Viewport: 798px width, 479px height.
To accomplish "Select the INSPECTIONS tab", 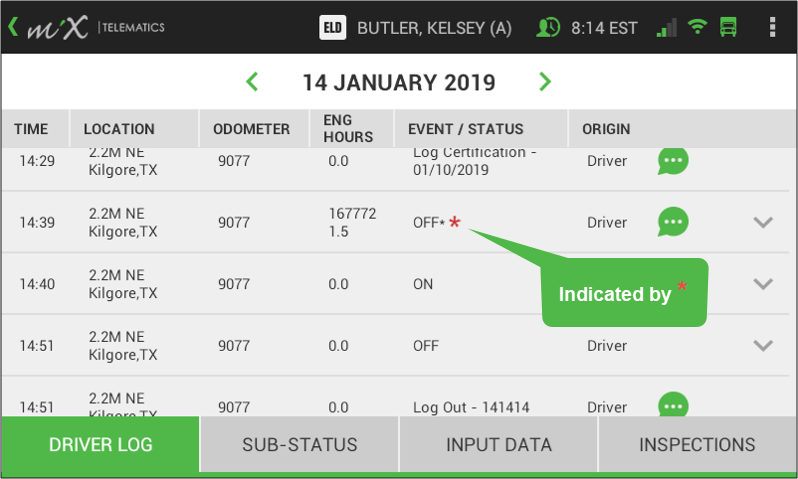I will click(x=697, y=444).
